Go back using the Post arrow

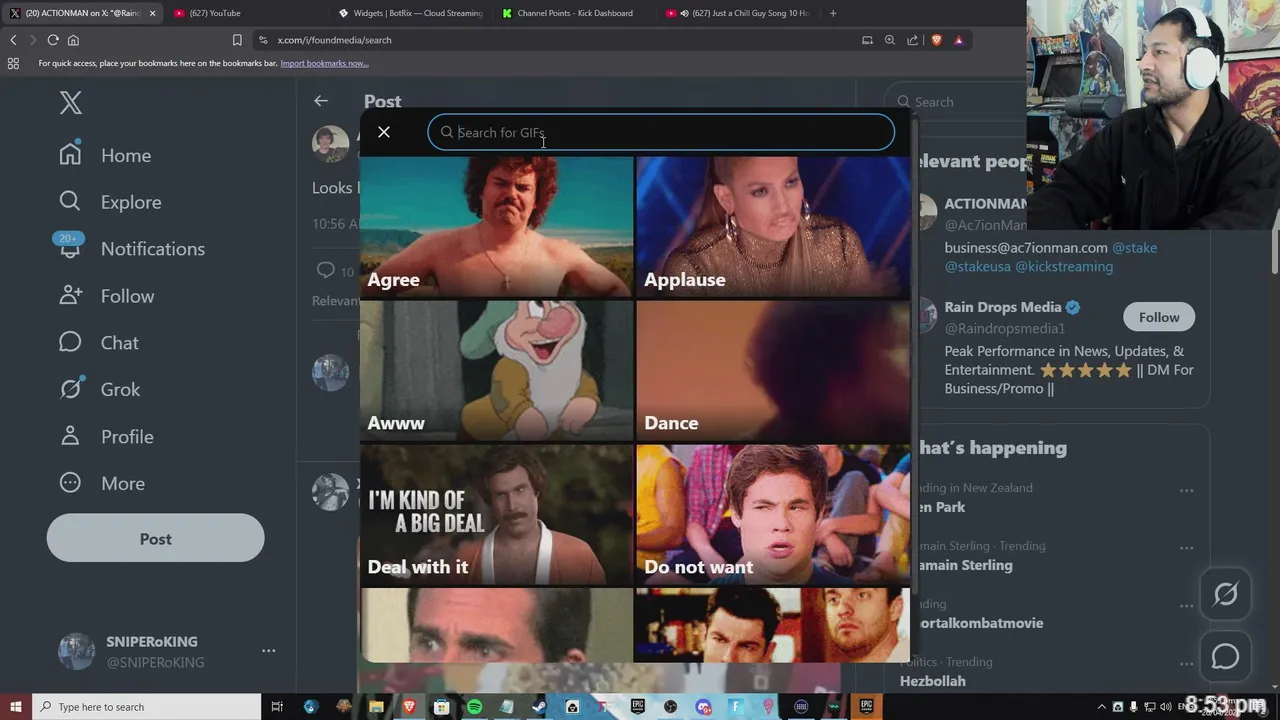point(321,101)
